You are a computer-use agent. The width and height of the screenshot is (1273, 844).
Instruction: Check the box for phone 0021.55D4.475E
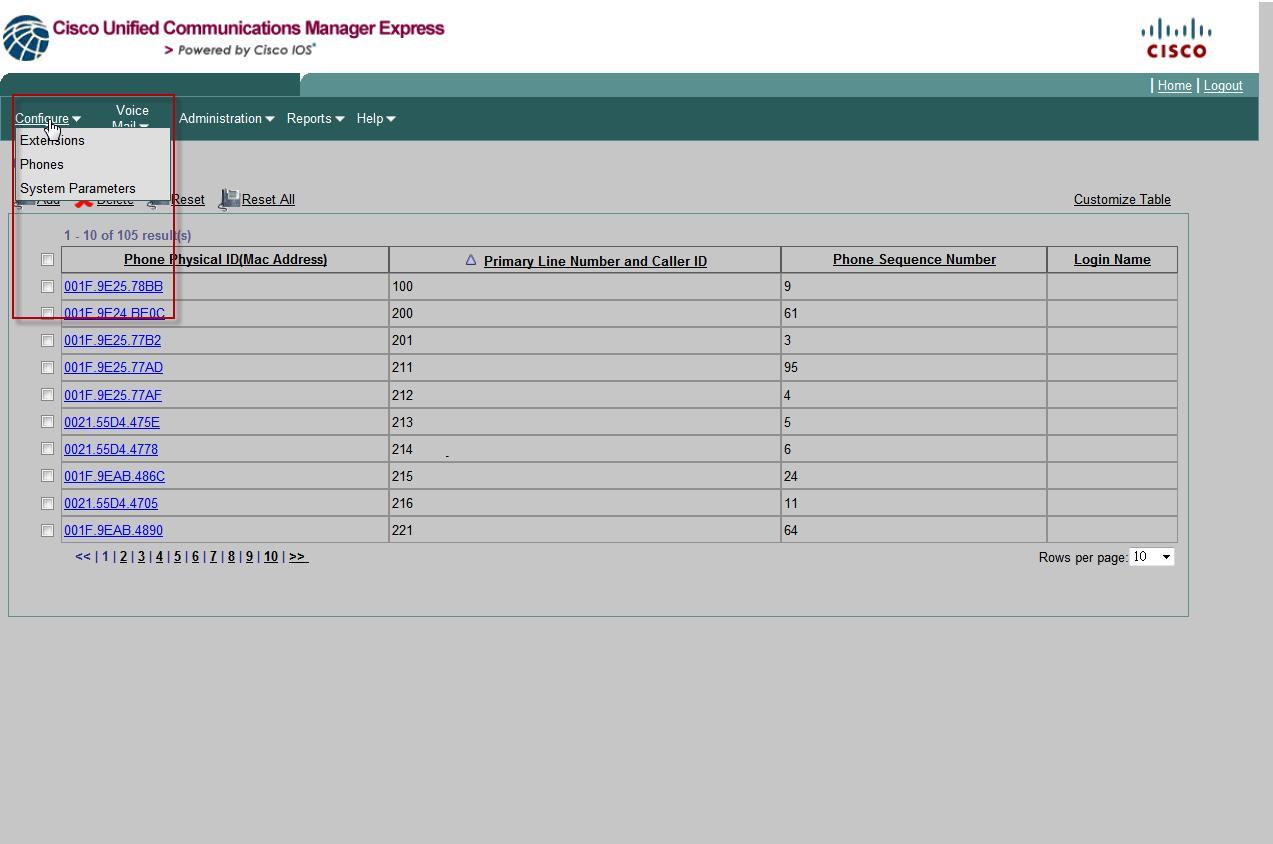(47, 422)
